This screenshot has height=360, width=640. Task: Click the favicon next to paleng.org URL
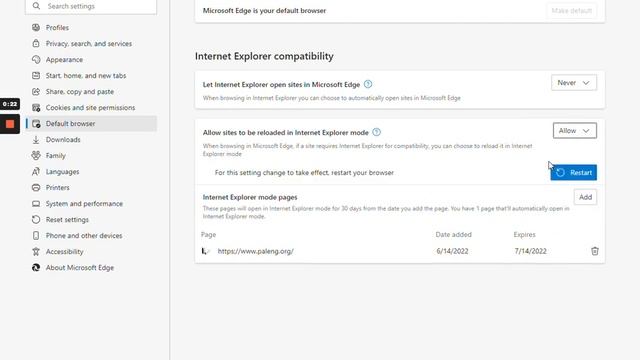tap(206, 251)
